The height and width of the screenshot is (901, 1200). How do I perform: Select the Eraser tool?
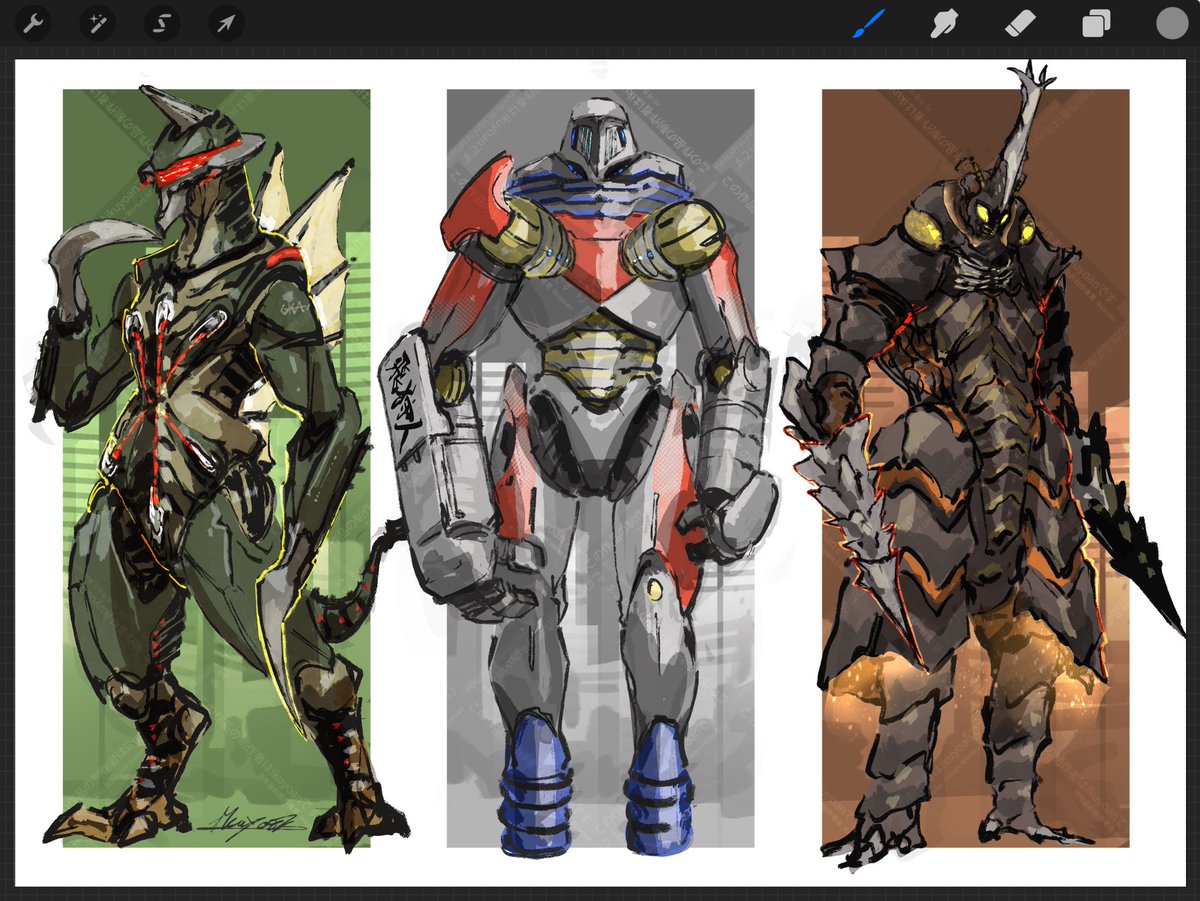(x=1020, y=23)
